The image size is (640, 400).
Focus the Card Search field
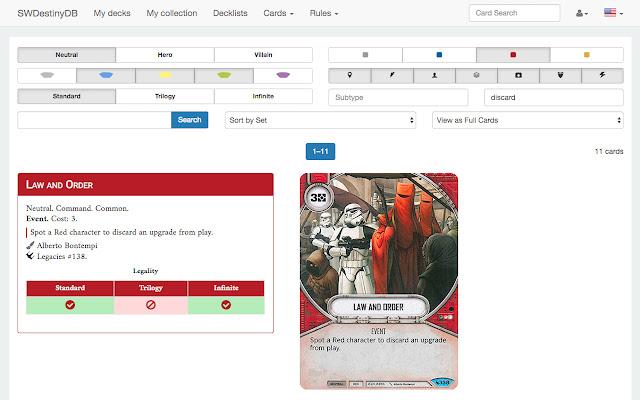514,13
